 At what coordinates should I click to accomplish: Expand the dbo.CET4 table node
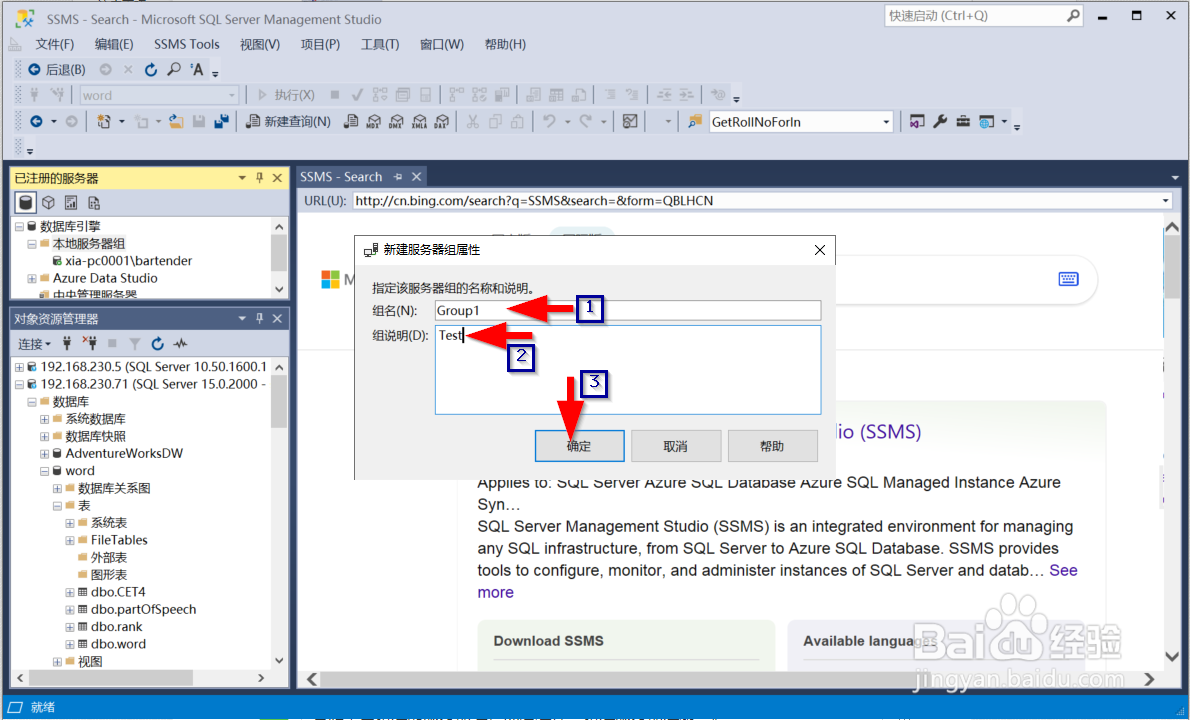tap(70, 593)
